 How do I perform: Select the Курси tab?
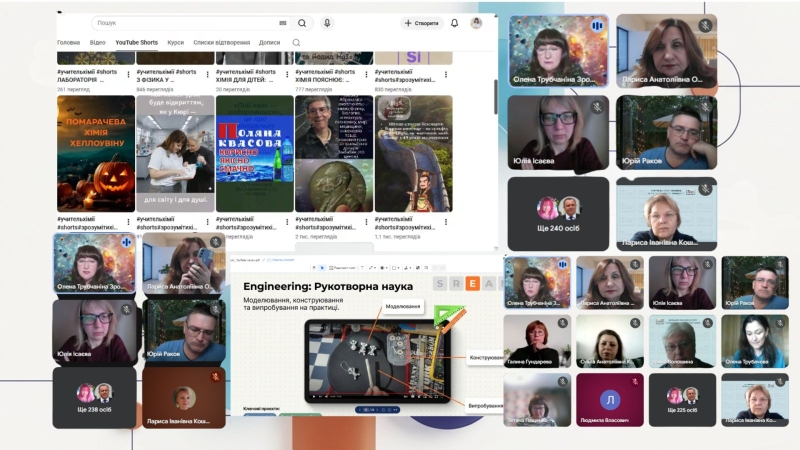coord(175,43)
